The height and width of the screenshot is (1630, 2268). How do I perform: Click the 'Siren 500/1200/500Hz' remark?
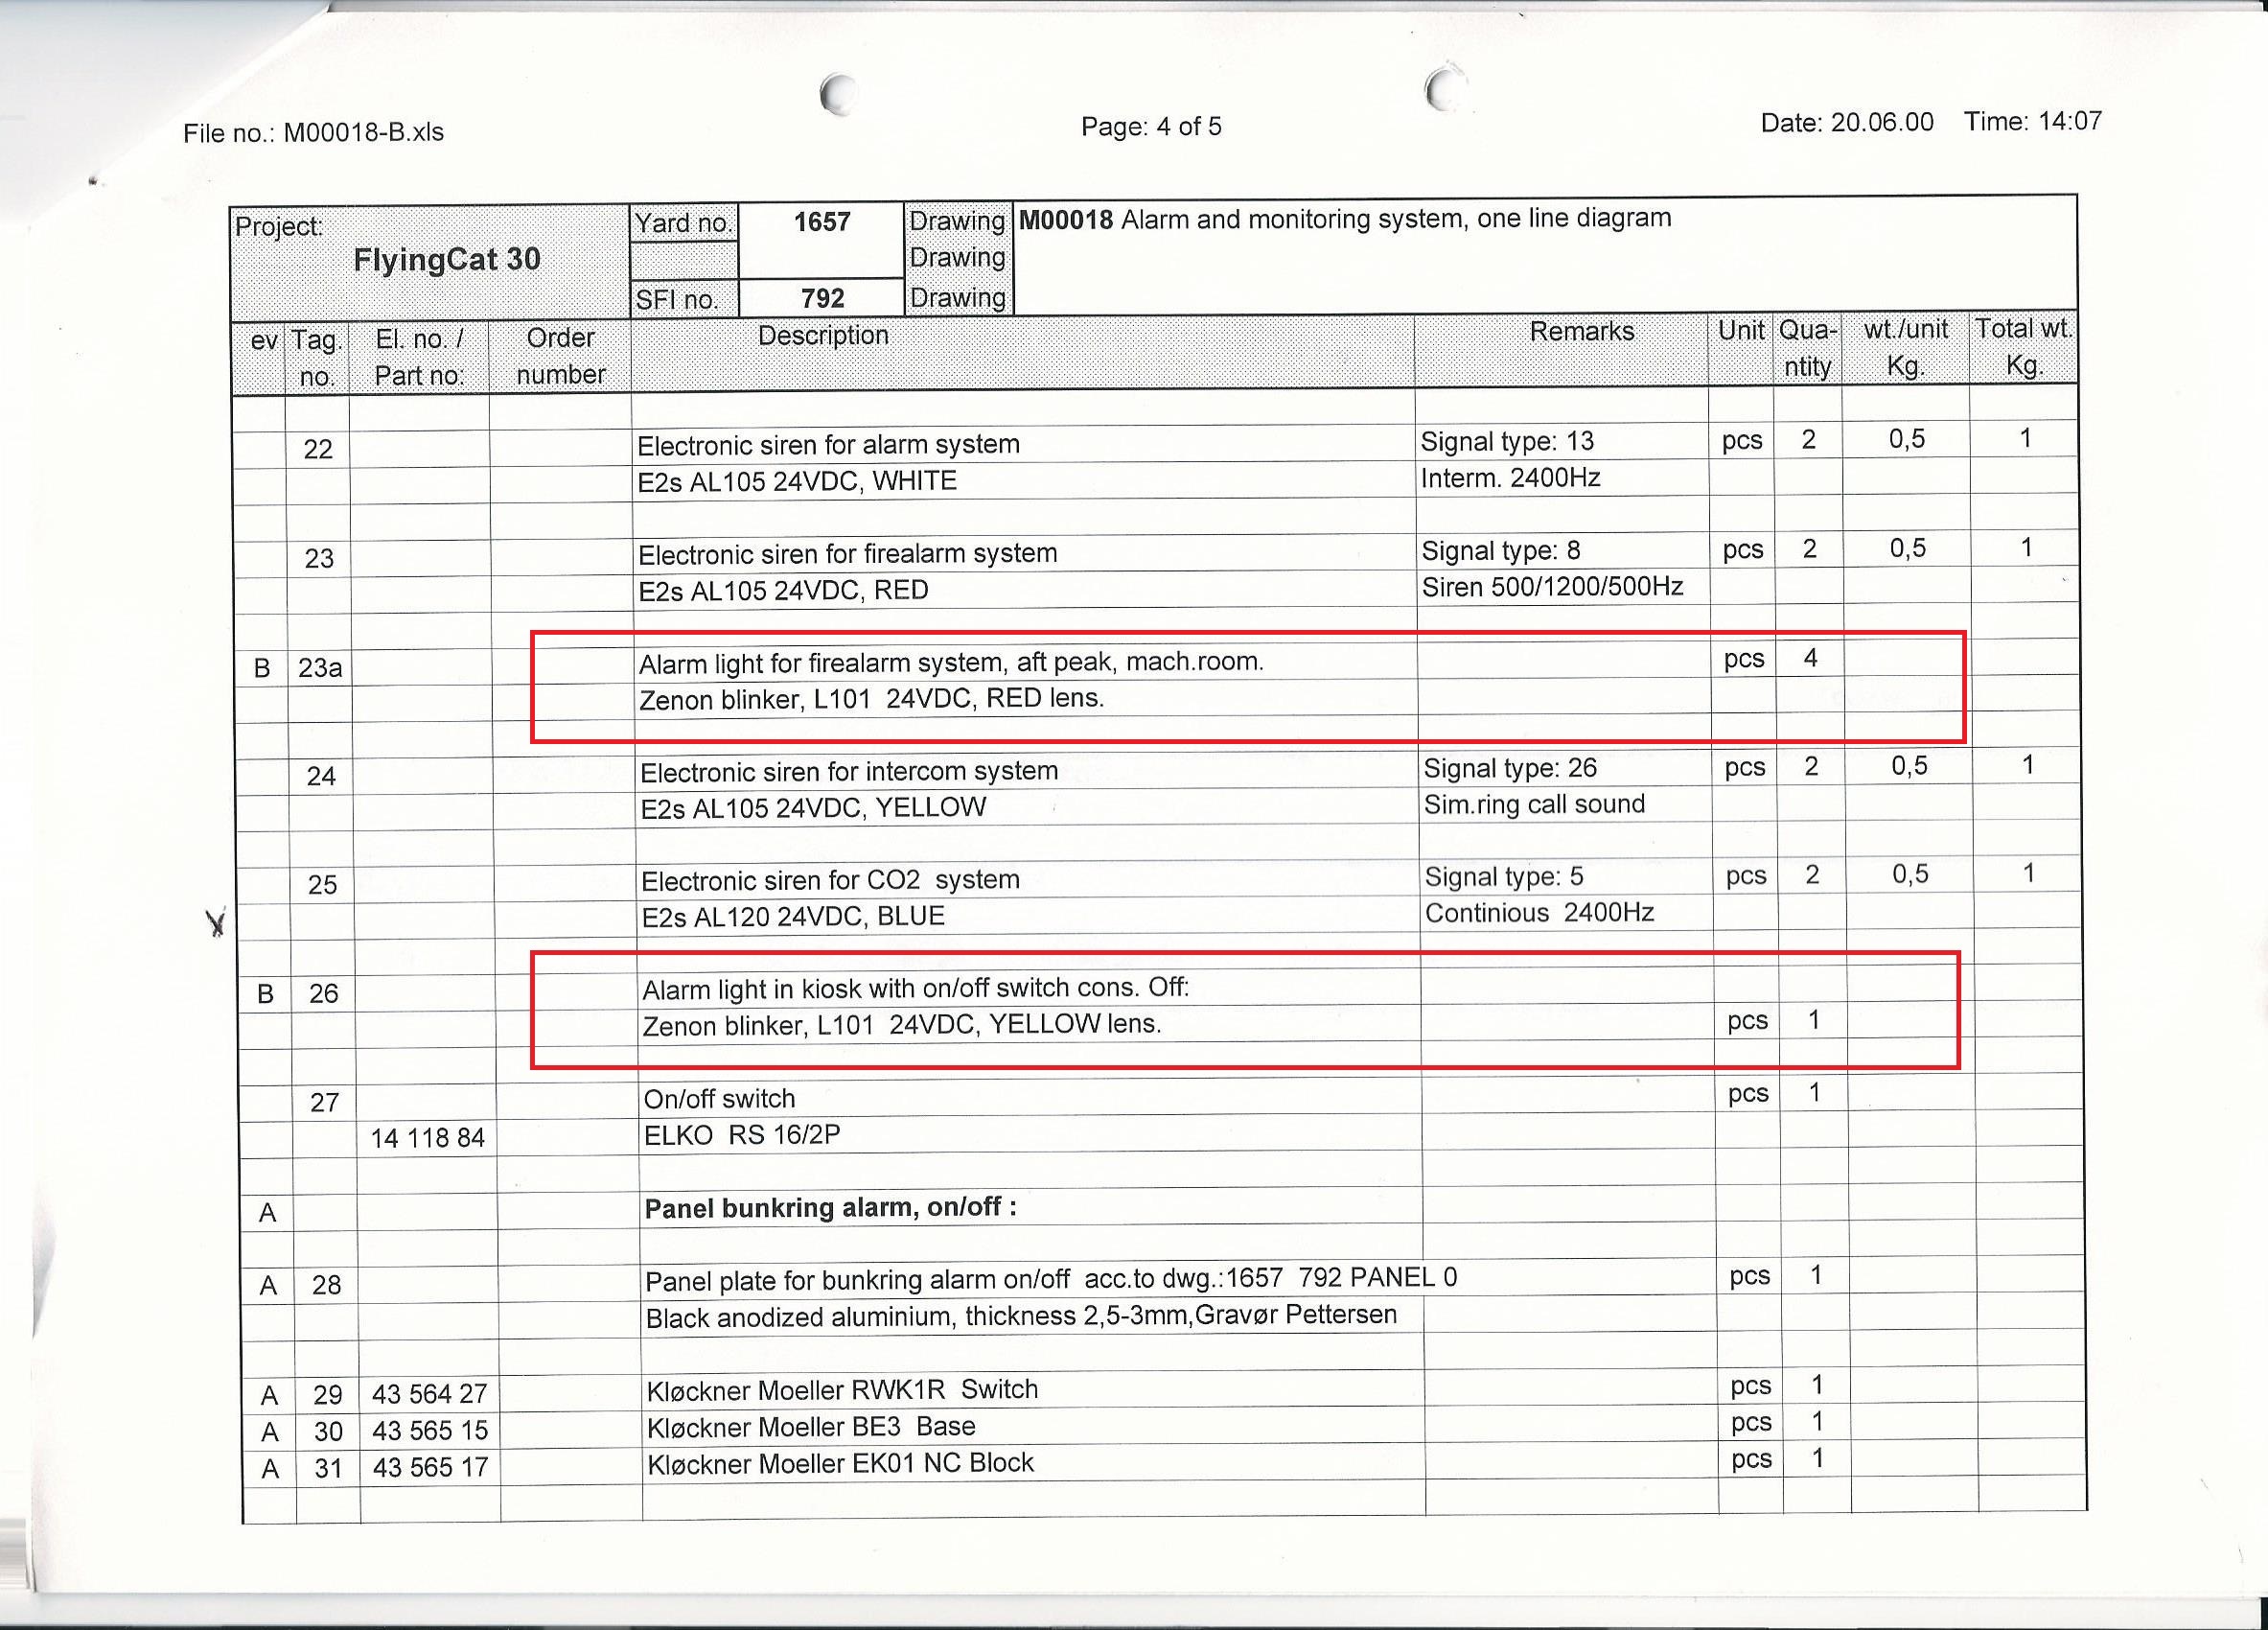tap(1552, 587)
